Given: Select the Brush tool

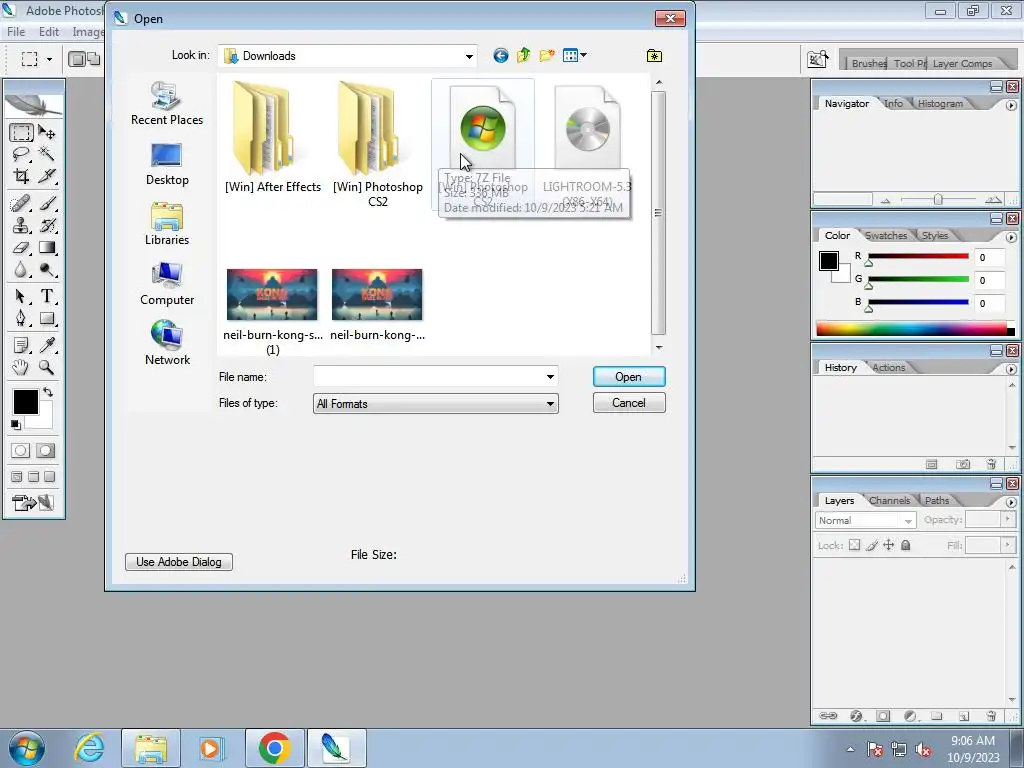Looking at the screenshot, I should pyautogui.click(x=47, y=203).
